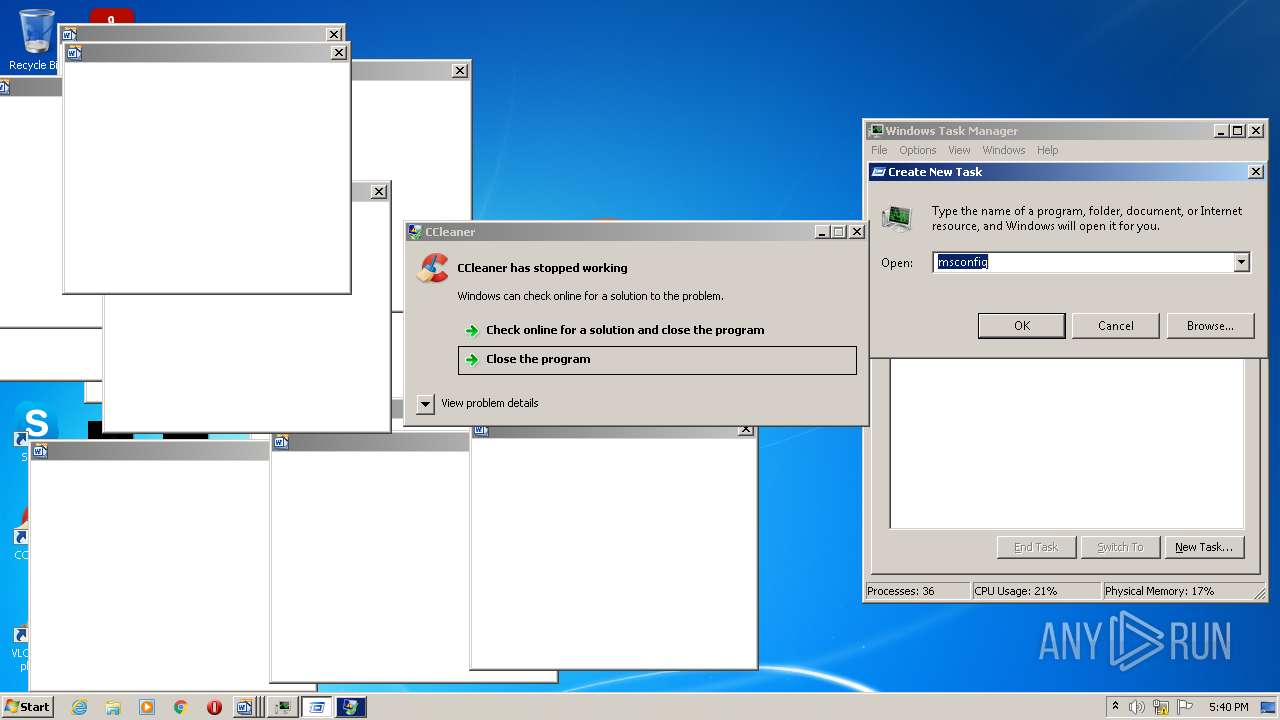Screen dimensions: 1280x720
Task: Open the View menu in Task Manager
Action: pos(959,151)
